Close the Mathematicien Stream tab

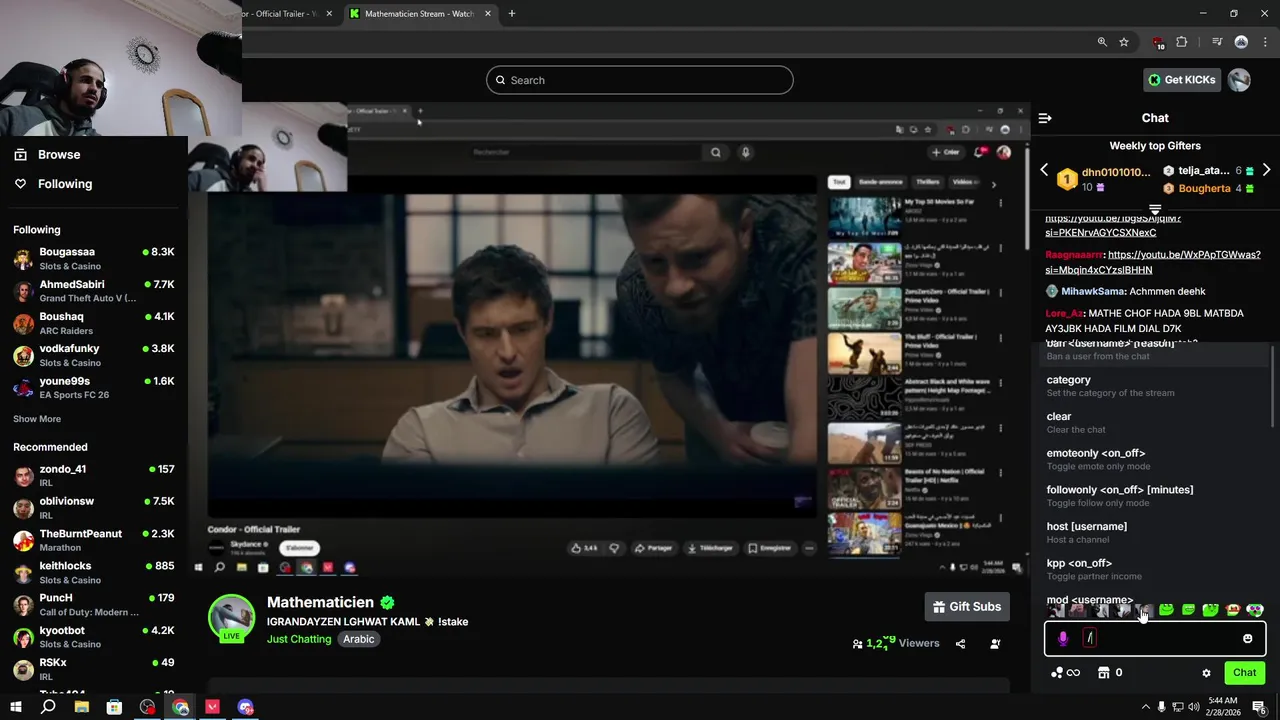click(x=488, y=14)
